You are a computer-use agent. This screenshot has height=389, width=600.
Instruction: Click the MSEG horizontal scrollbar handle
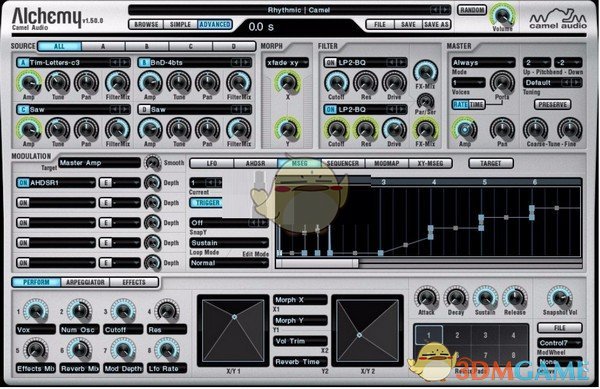click(317, 263)
